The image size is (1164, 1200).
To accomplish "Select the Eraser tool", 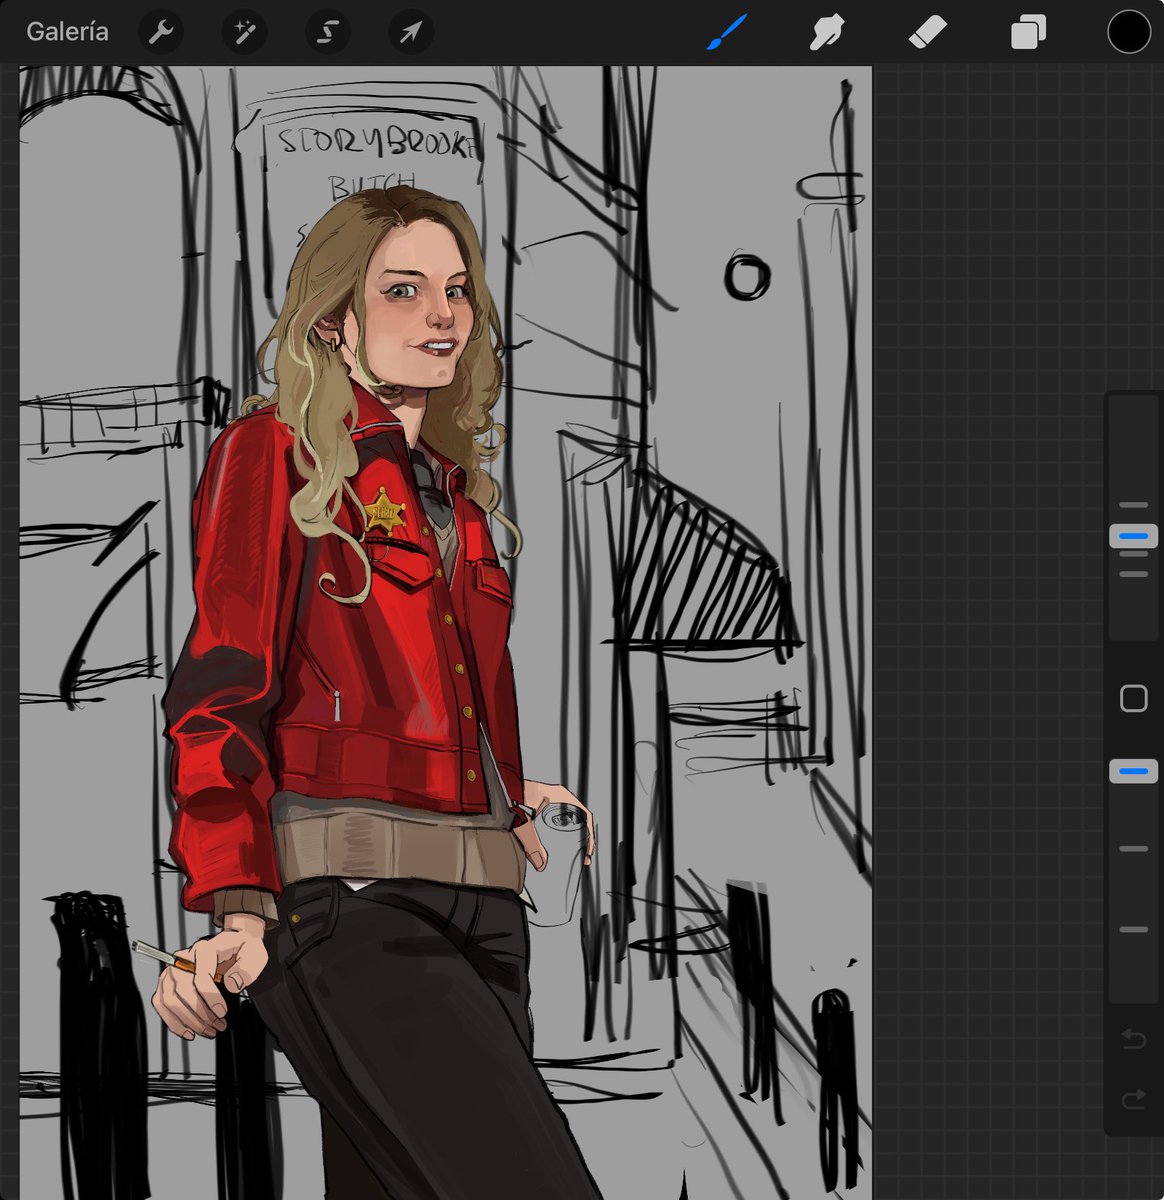I will point(927,32).
